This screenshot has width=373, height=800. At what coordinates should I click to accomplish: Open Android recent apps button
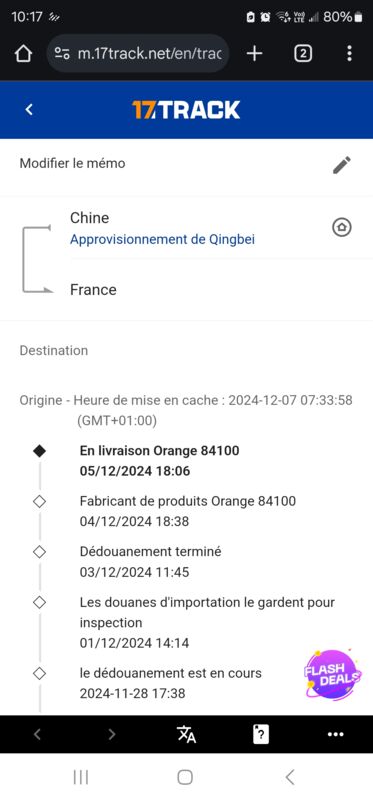coord(81,777)
